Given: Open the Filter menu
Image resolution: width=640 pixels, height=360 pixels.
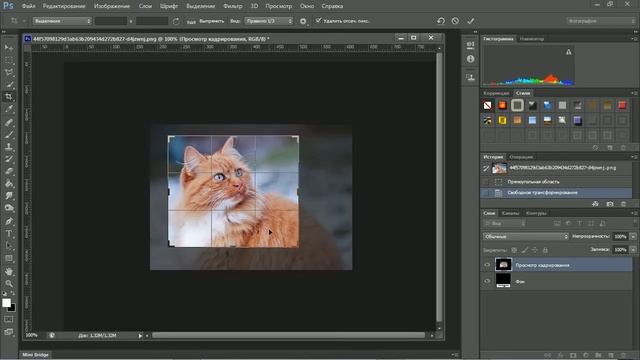Looking at the screenshot, I should tap(233, 6).
